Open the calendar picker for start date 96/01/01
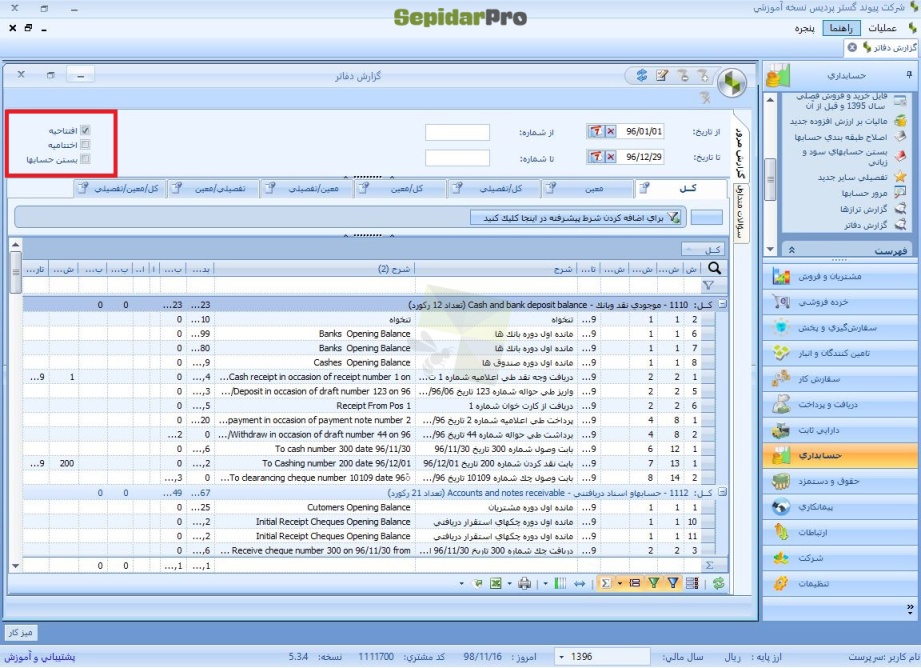 (596, 131)
